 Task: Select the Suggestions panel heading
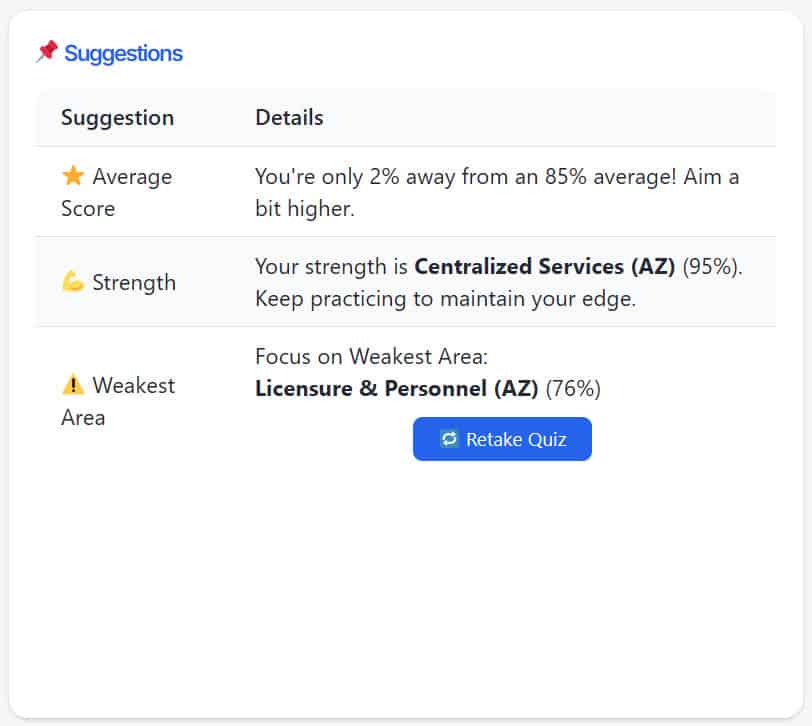coord(123,53)
